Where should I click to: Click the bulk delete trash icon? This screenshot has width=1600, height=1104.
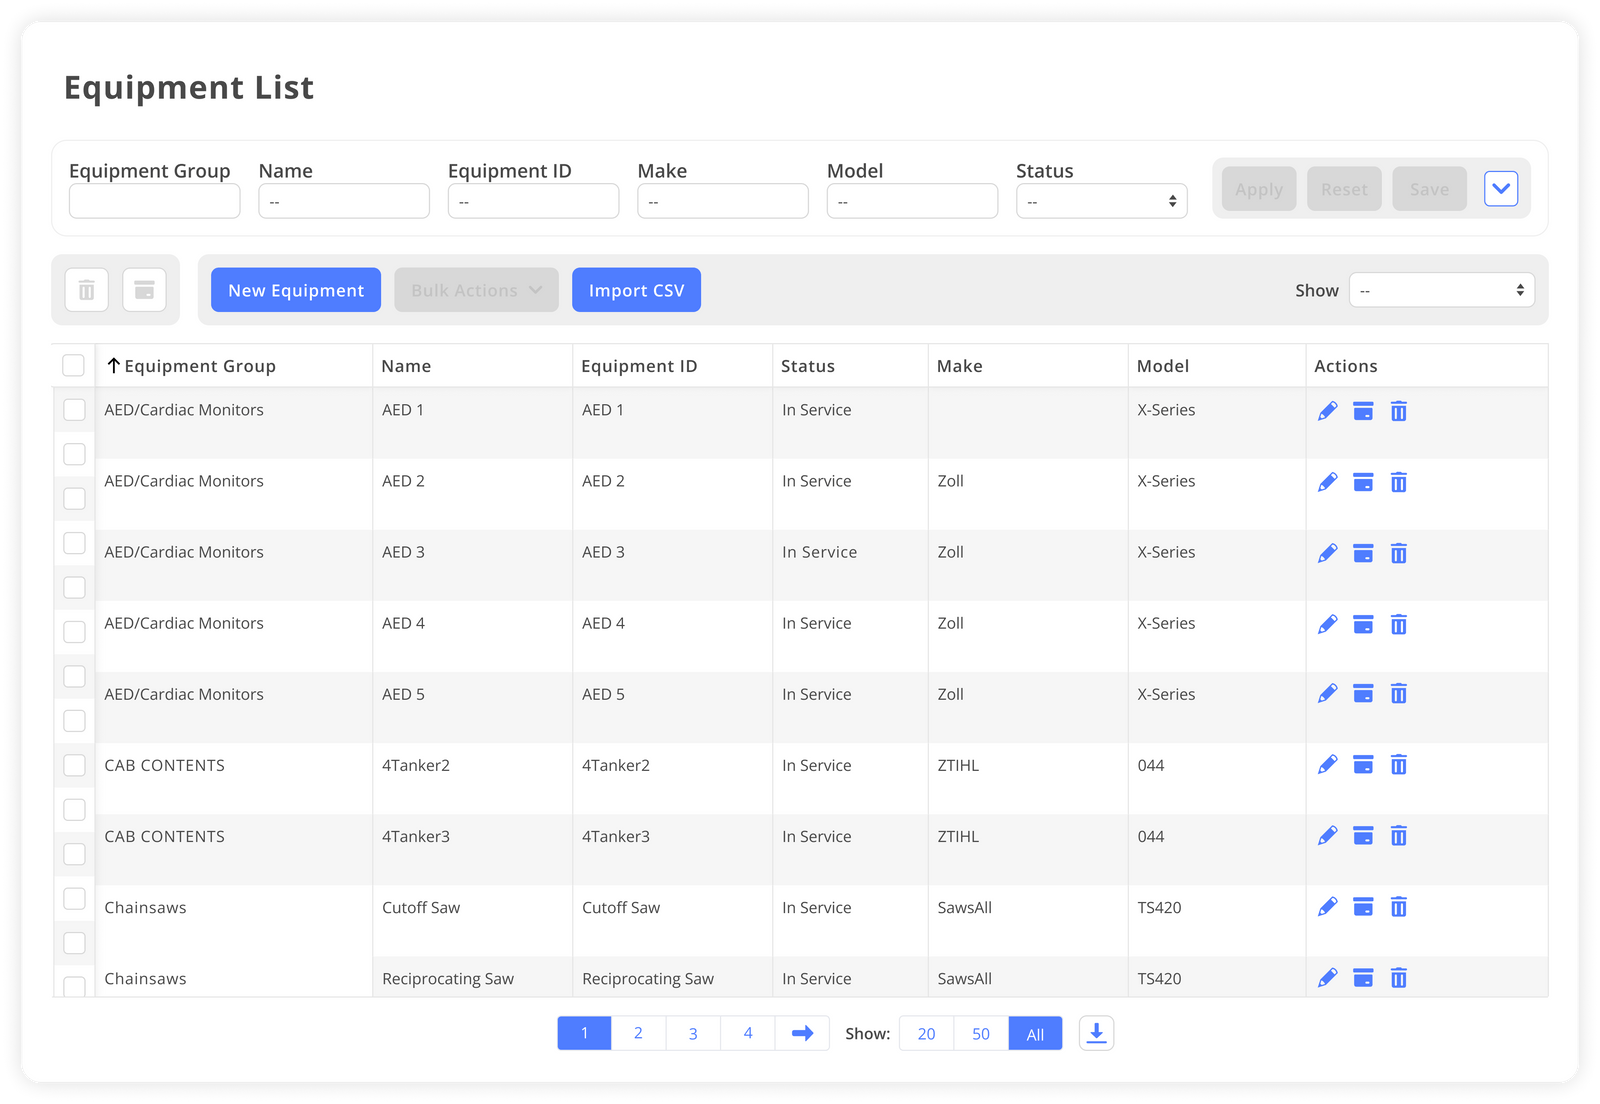[x=86, y=289]
